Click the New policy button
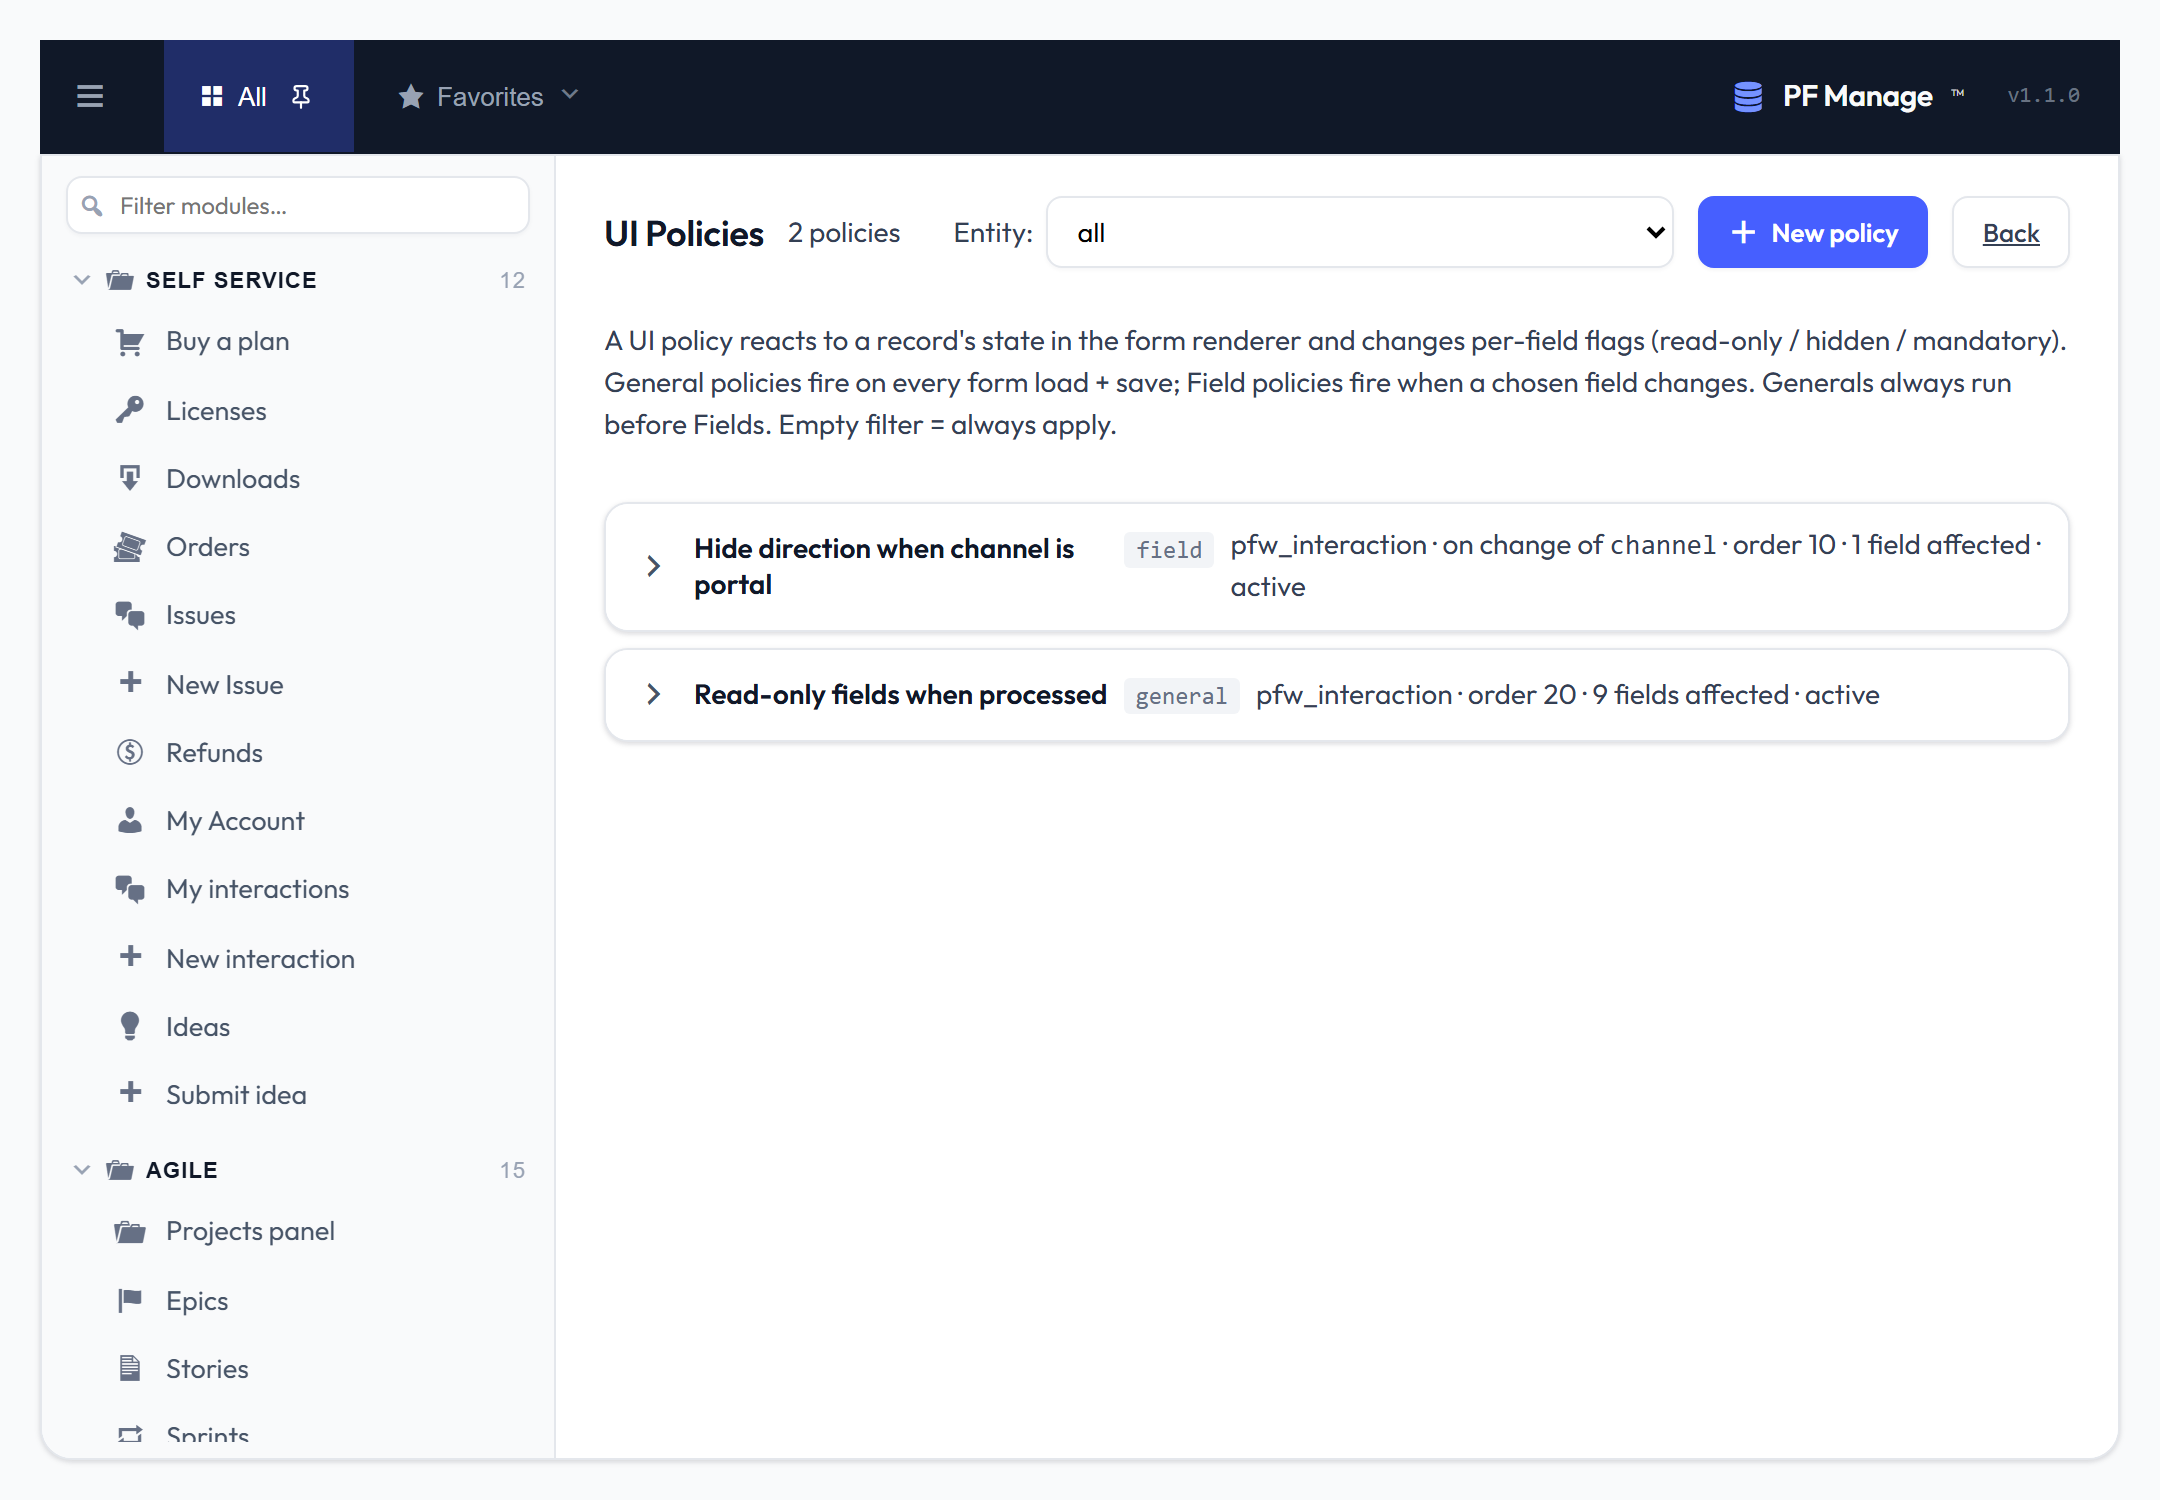 coord(1812,232)
